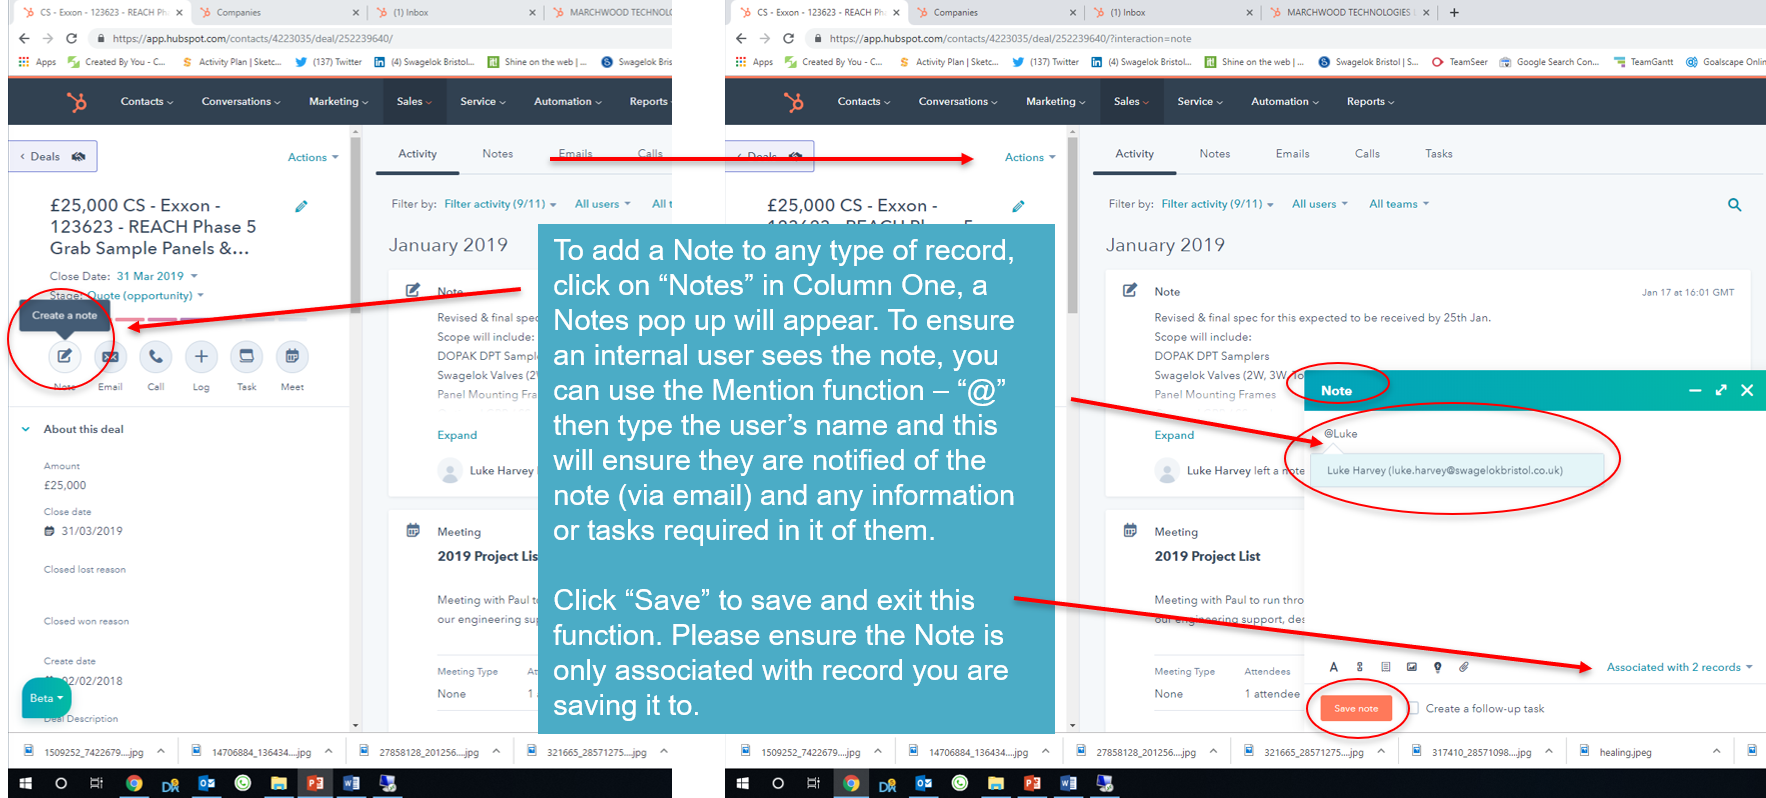Click the Task icon in left window

point(246,356)
